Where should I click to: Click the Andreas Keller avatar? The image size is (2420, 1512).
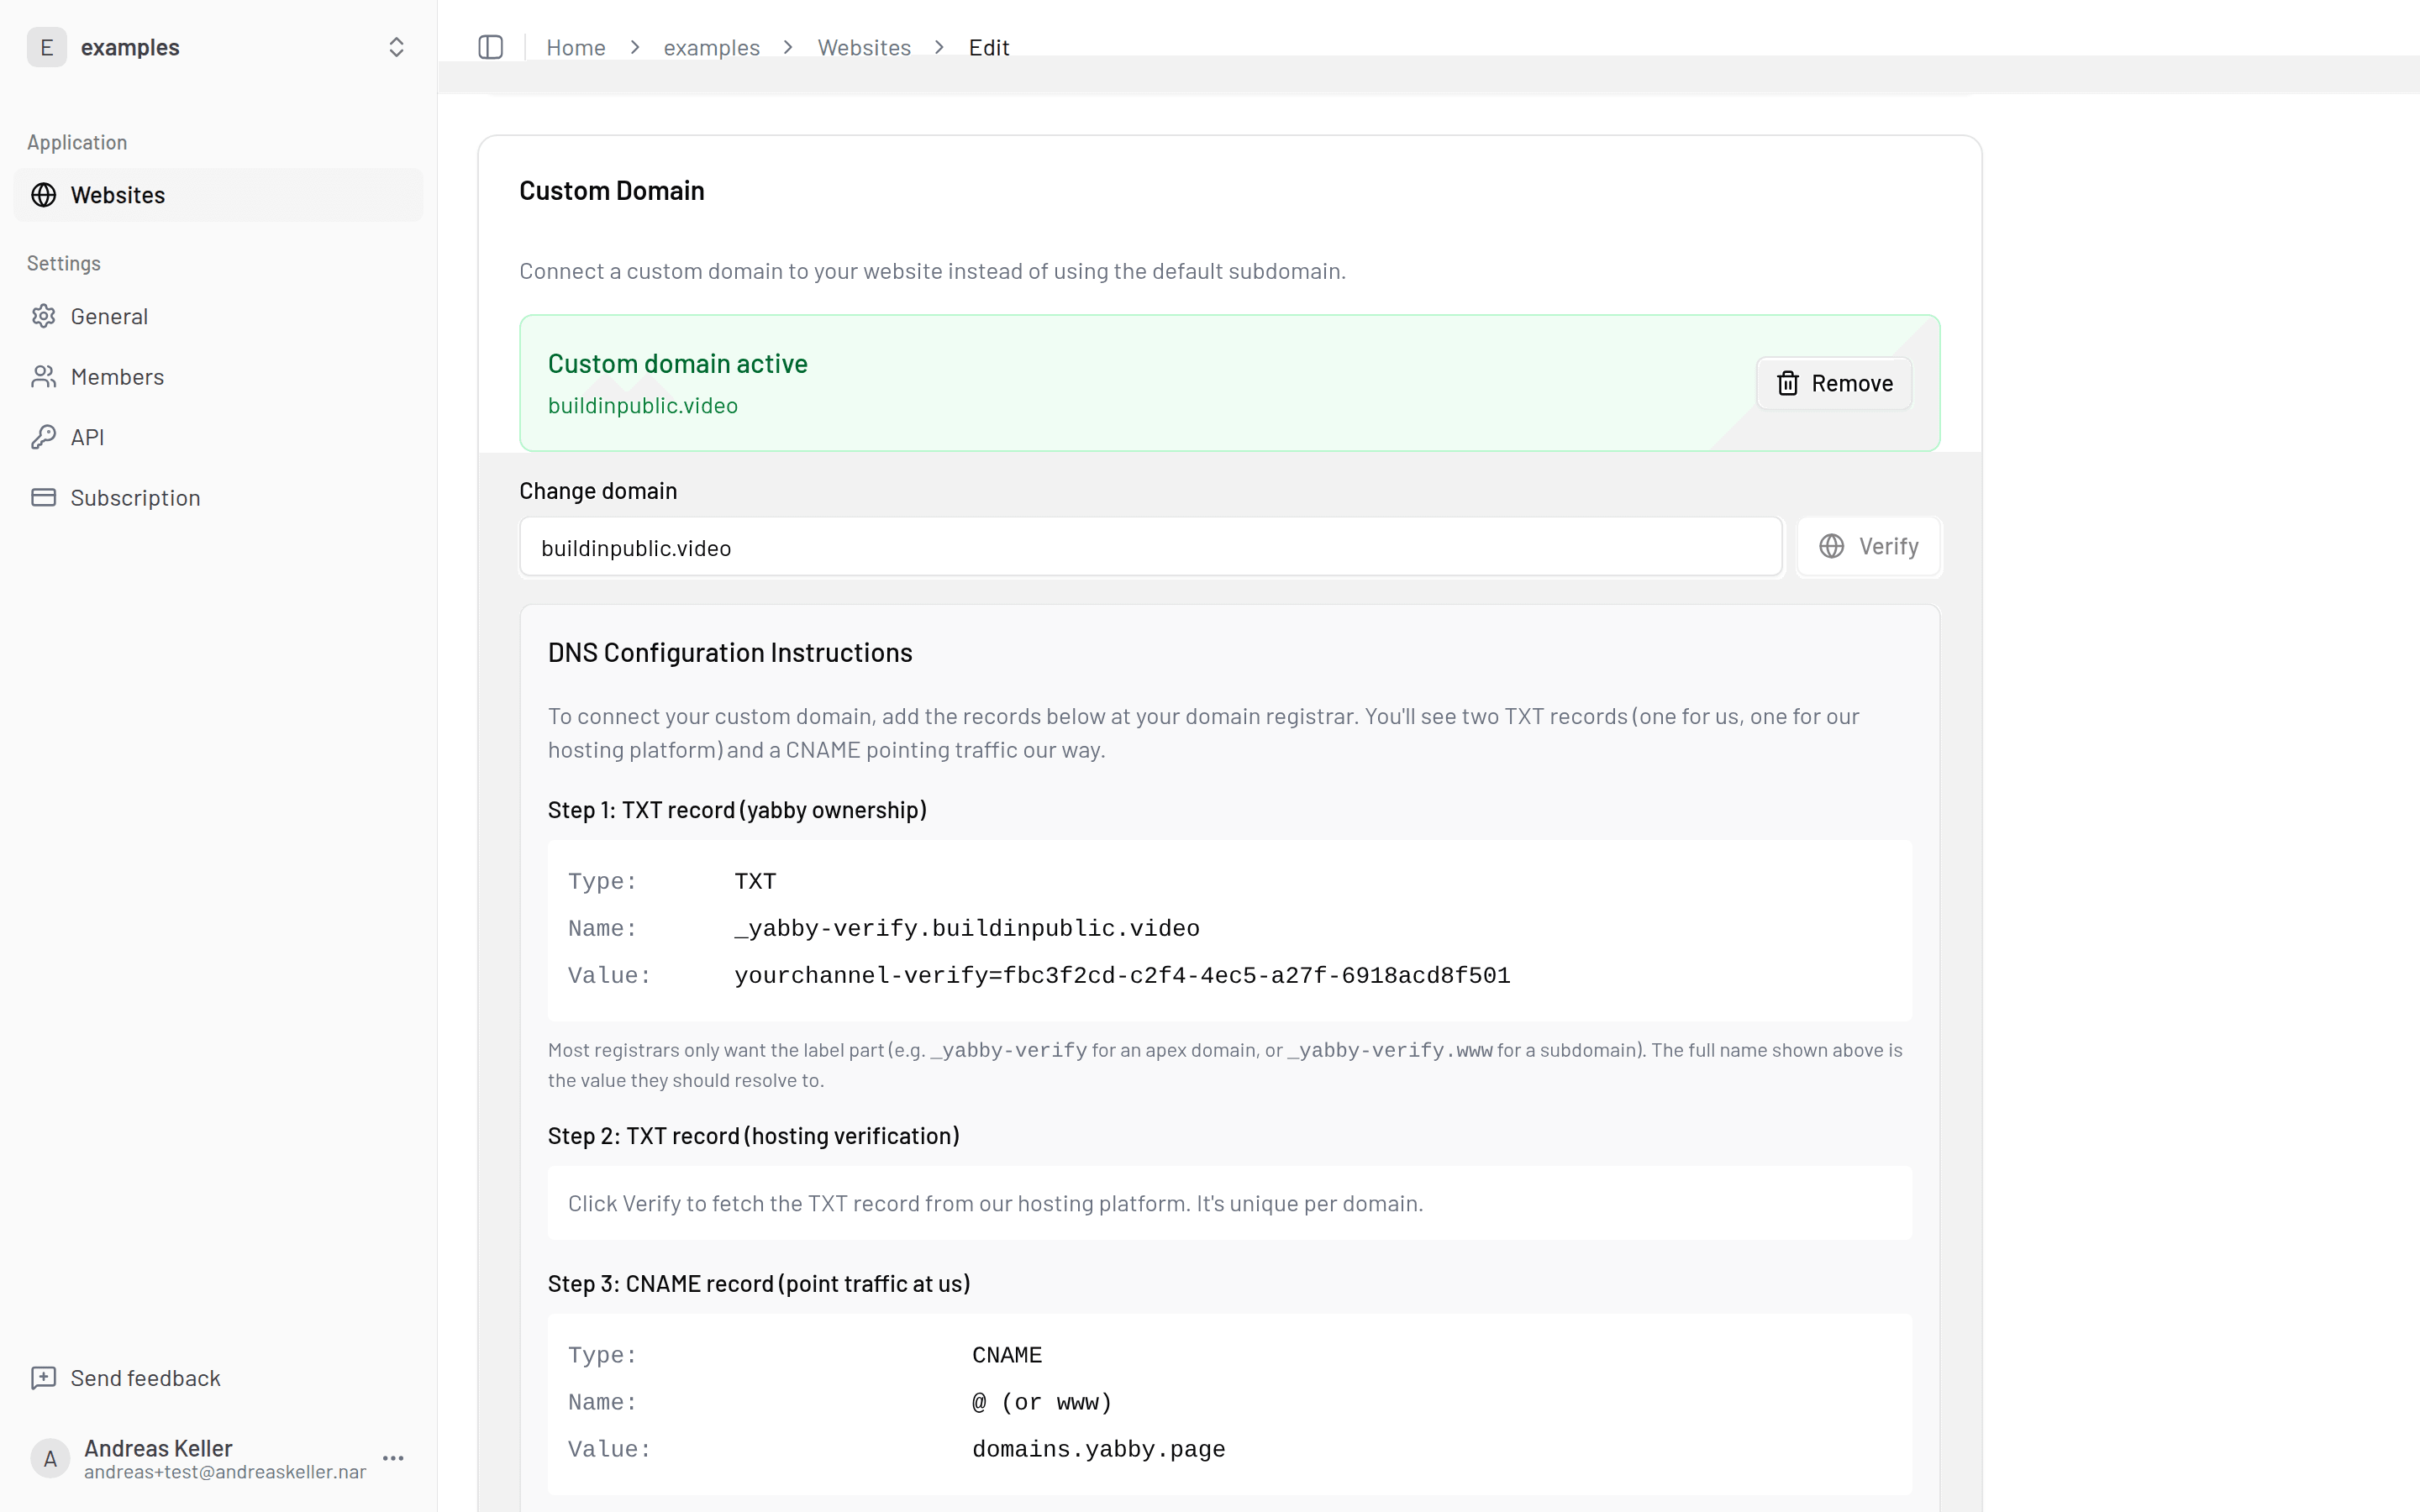pyautogui.click(x=50, y=1458)
